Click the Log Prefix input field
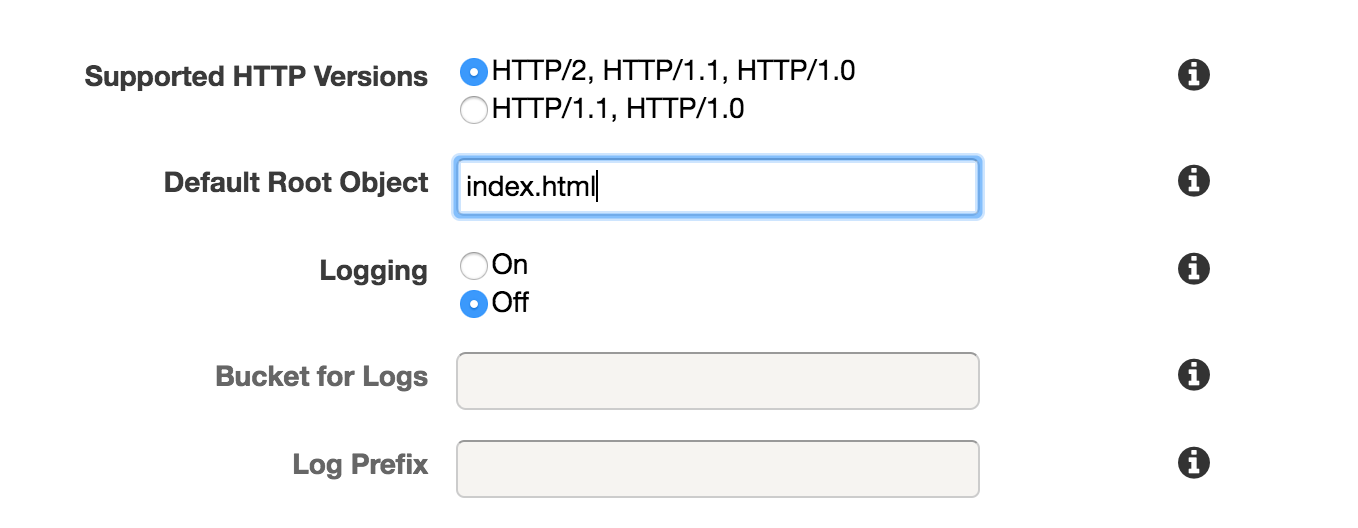This screenshot has height=528, width=1358. point(717,469)
